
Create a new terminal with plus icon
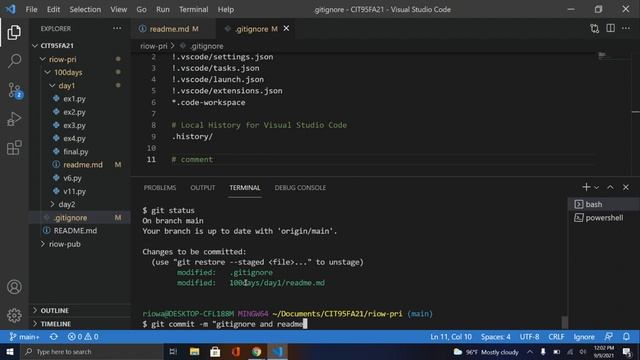pyautogui.click(x=586, y=187)
